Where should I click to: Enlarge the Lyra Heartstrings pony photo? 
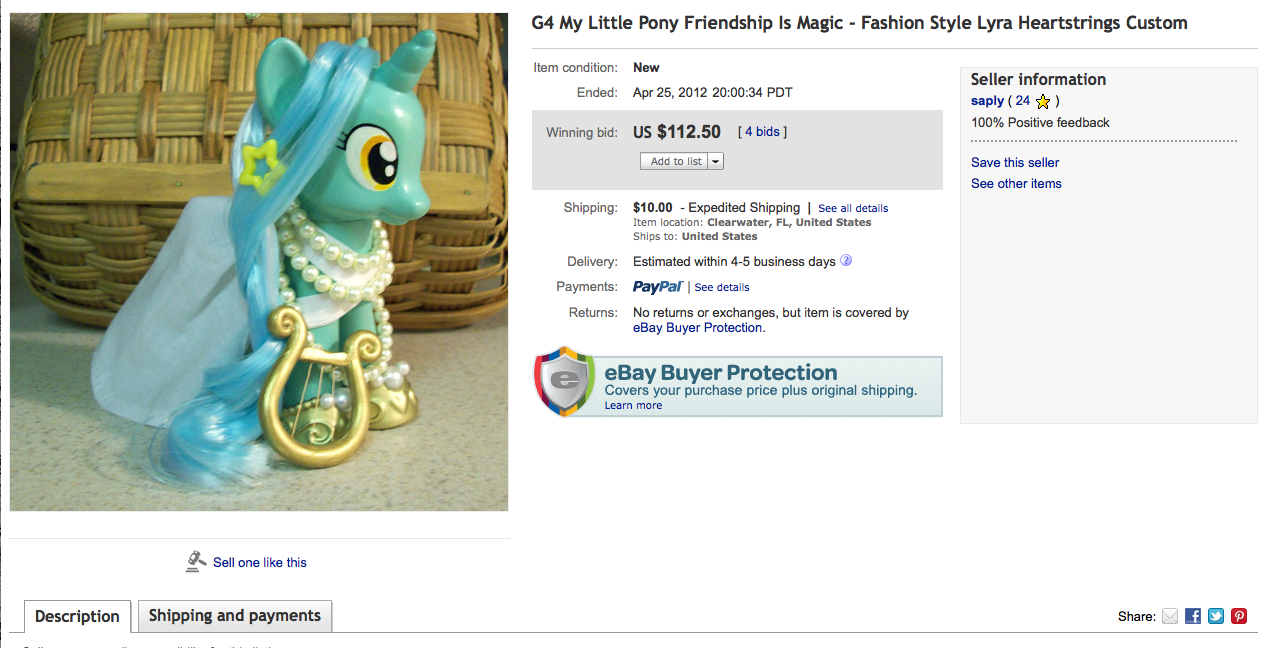259,262
